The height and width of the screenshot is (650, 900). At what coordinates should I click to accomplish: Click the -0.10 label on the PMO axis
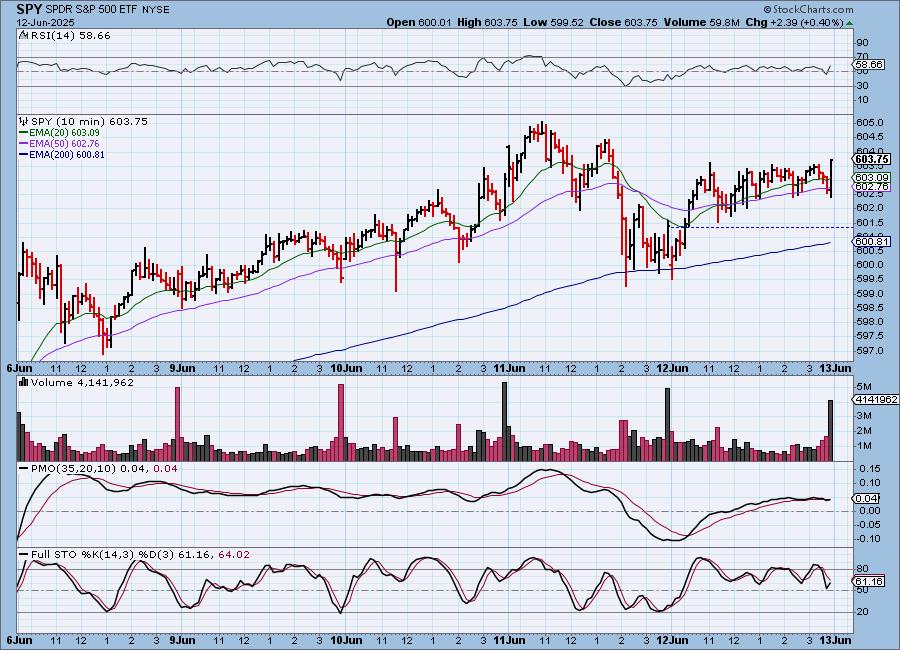(x=868, y=539)
